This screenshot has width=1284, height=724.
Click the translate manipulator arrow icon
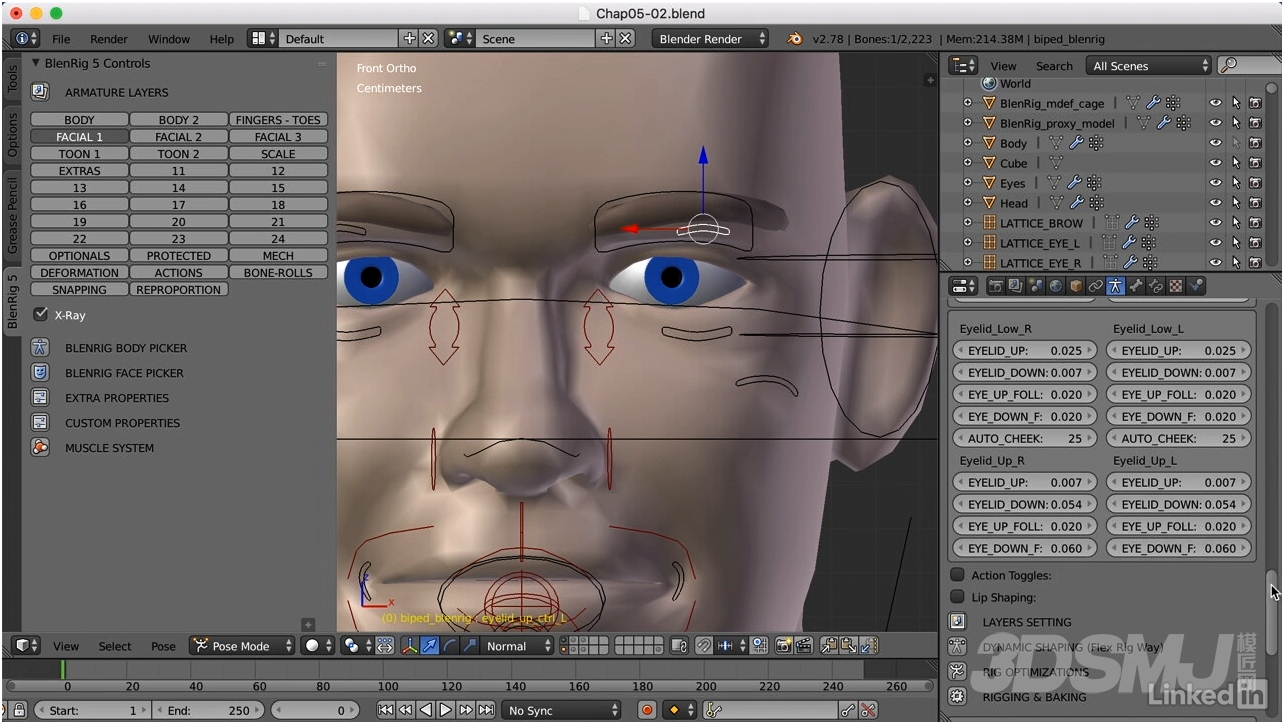coord(429,646)
